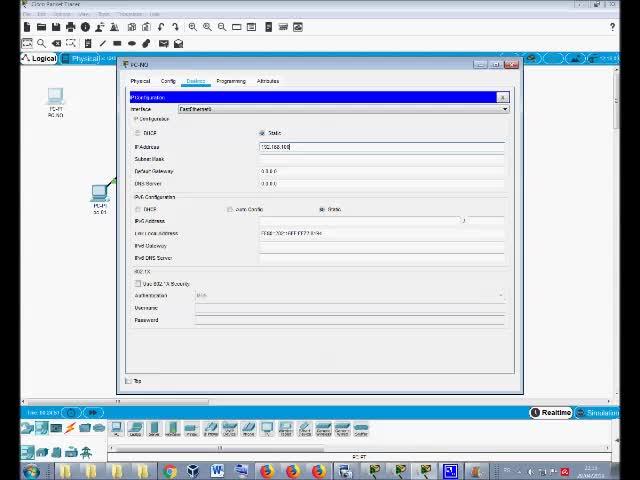Select the IPv6 Auto Config radio button

tap(230, 209)
